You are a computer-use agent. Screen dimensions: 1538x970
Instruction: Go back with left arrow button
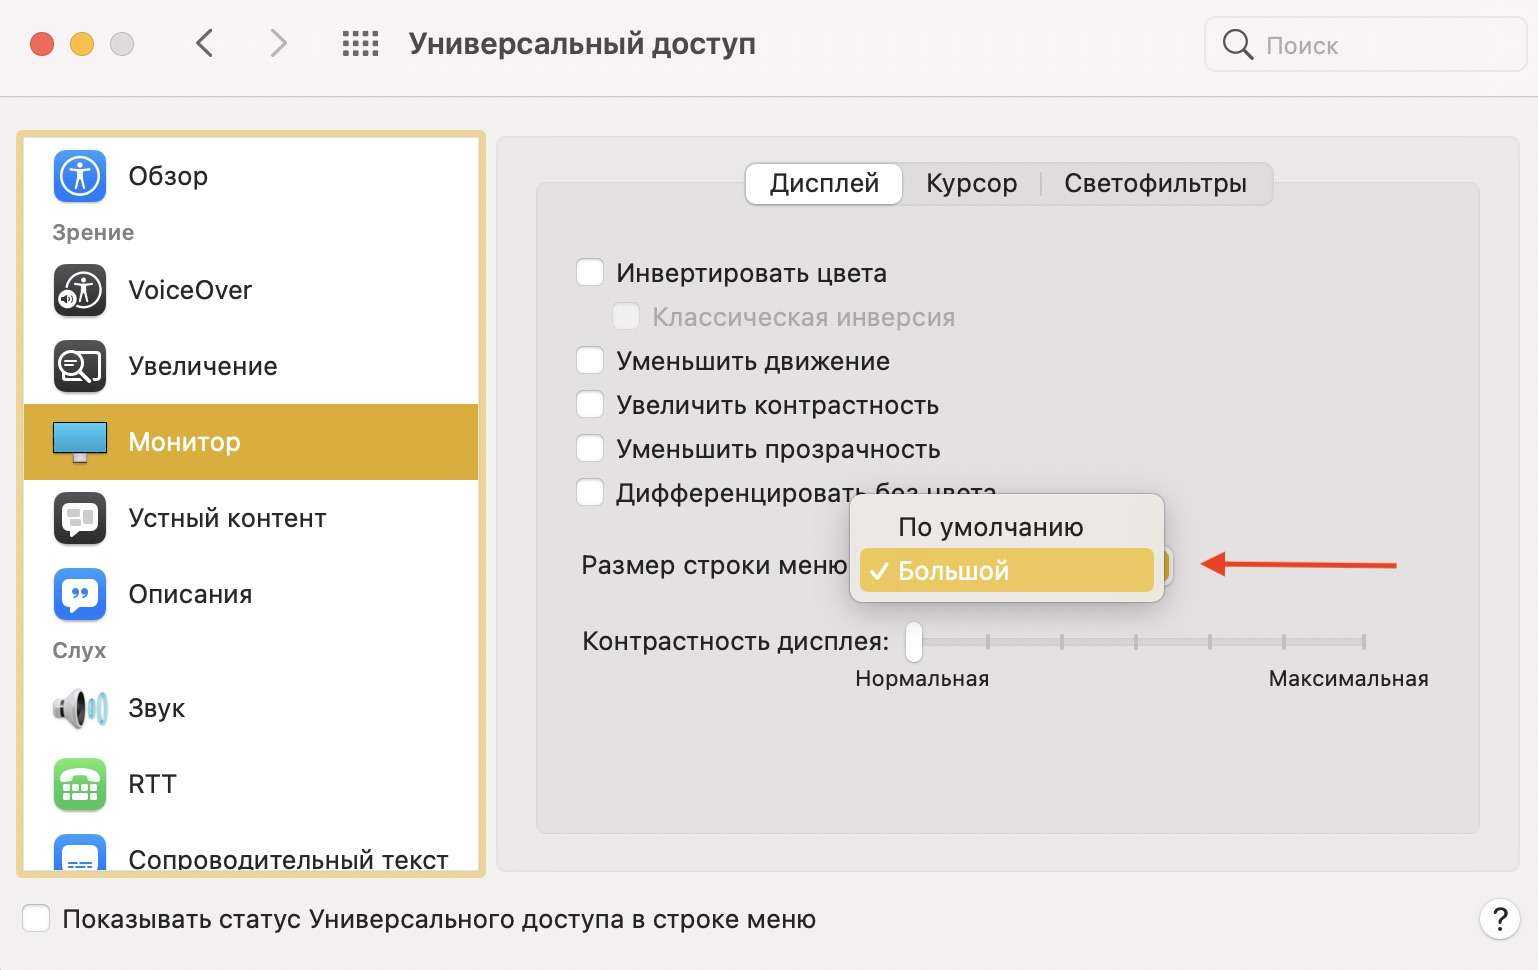point(205,44)
